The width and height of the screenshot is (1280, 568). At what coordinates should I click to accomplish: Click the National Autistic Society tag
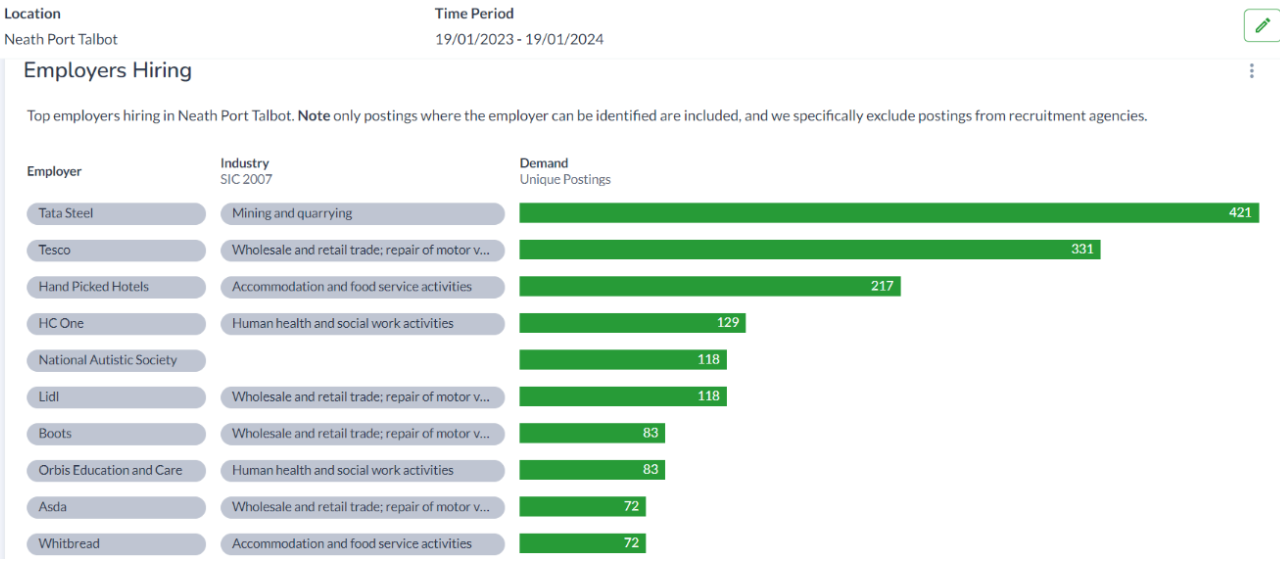pos(116,360)
